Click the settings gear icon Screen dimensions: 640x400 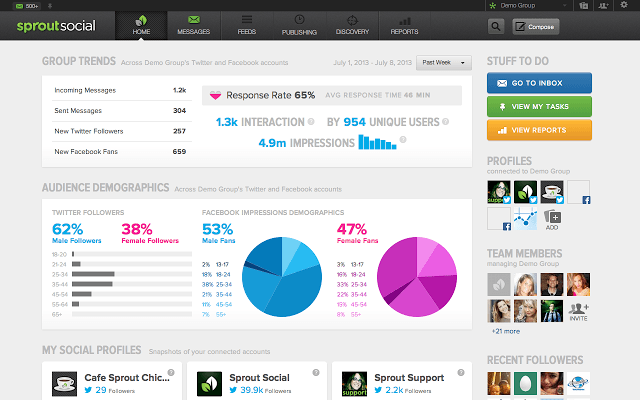click(624, 5)
